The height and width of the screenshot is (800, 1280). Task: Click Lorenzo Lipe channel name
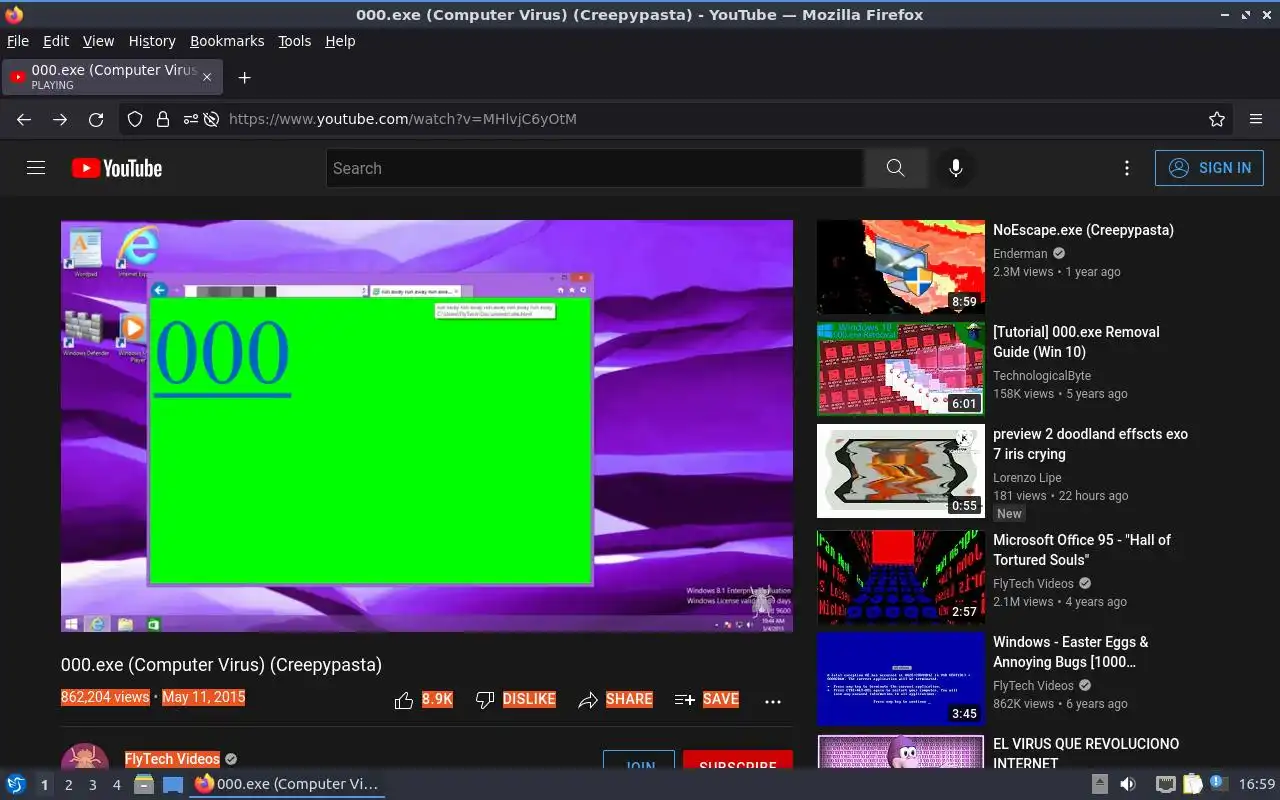(1027, 478)
